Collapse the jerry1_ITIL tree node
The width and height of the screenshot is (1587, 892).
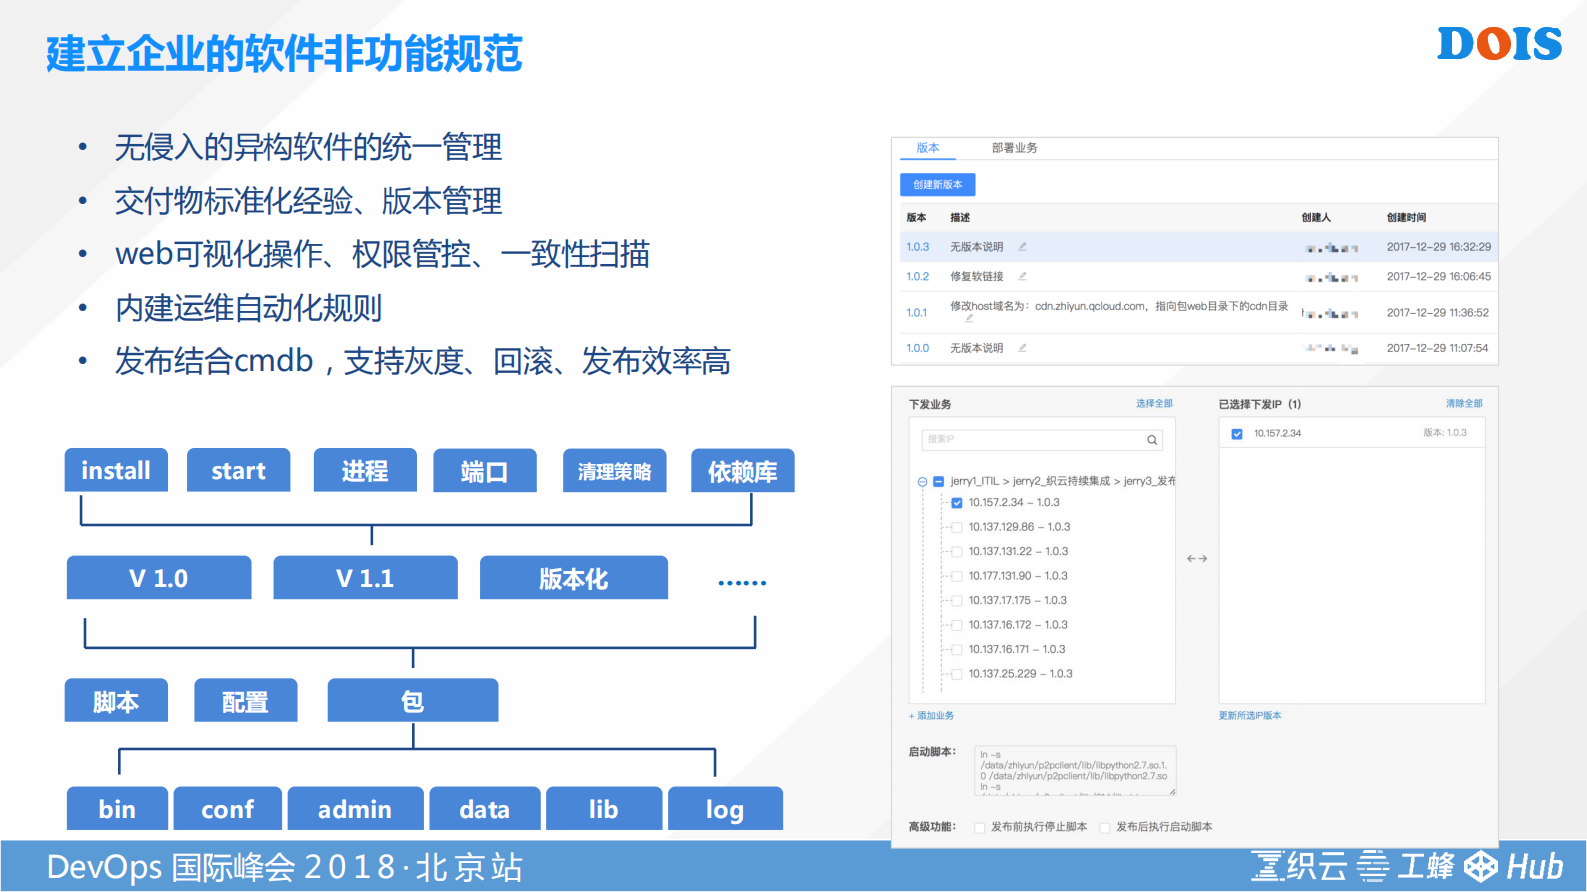[922, 481]
